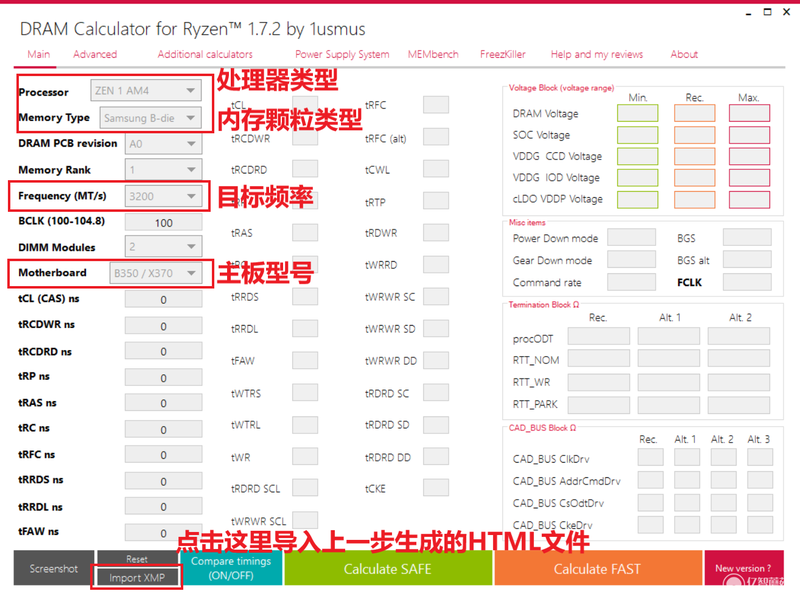Click the BCLK value field showing 100

tap(163, 222)
